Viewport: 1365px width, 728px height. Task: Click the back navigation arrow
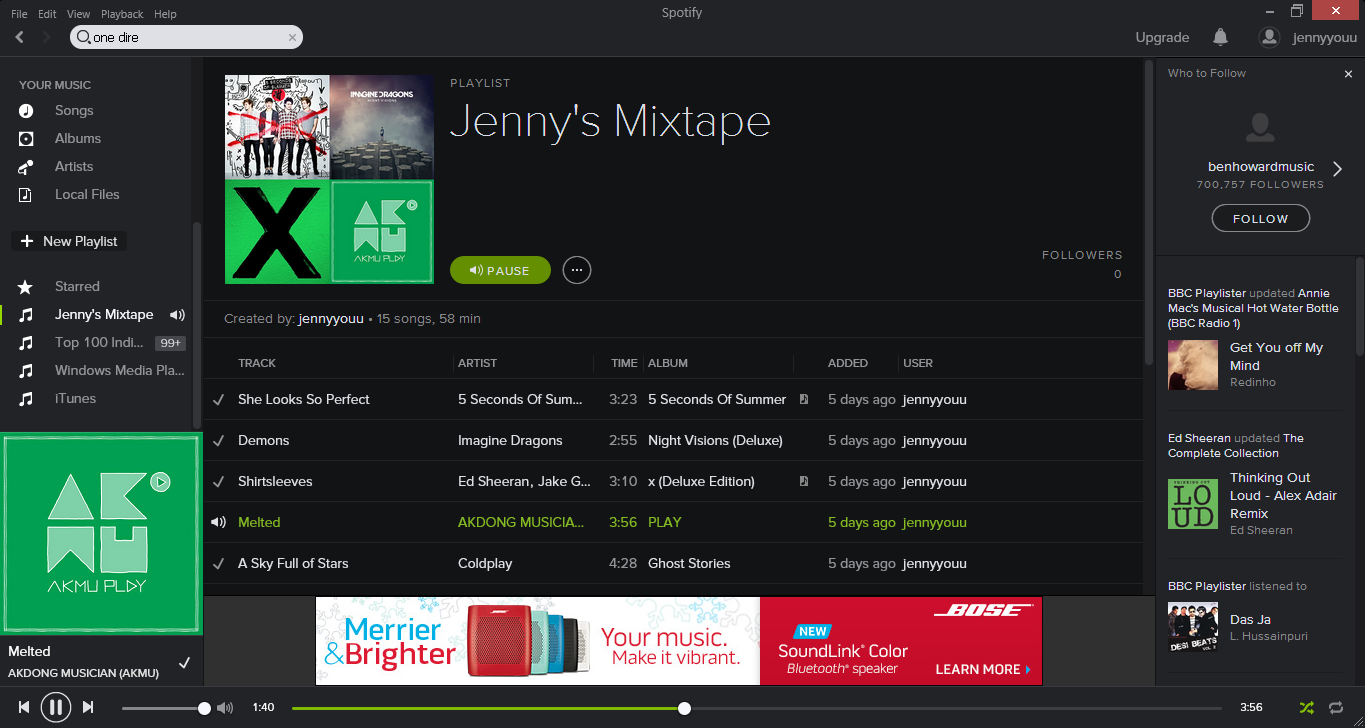click(x=20, y=37)
